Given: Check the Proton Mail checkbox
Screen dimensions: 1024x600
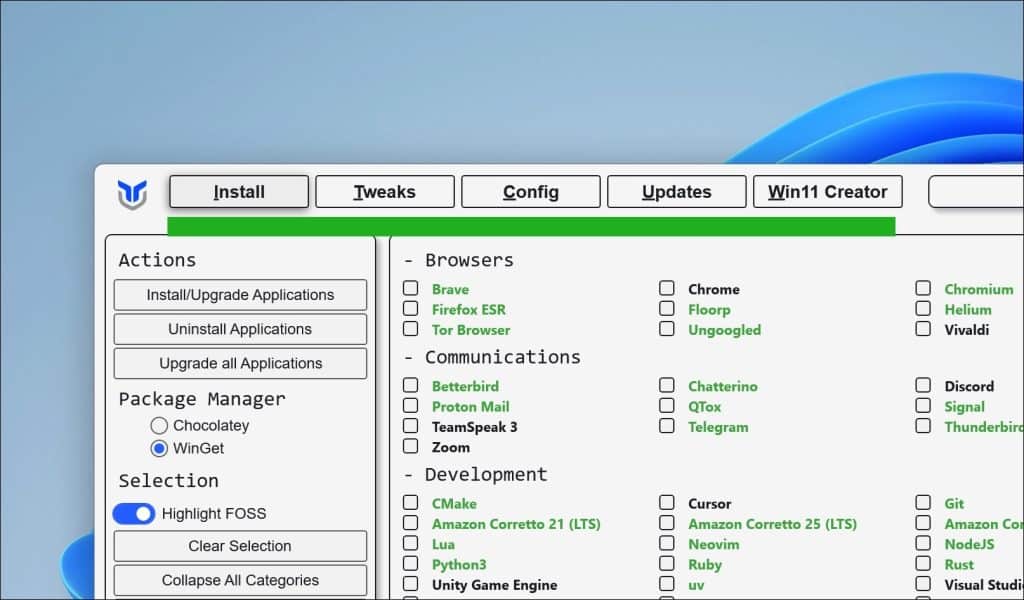Looking at the screenshot, I should (410, 405).
